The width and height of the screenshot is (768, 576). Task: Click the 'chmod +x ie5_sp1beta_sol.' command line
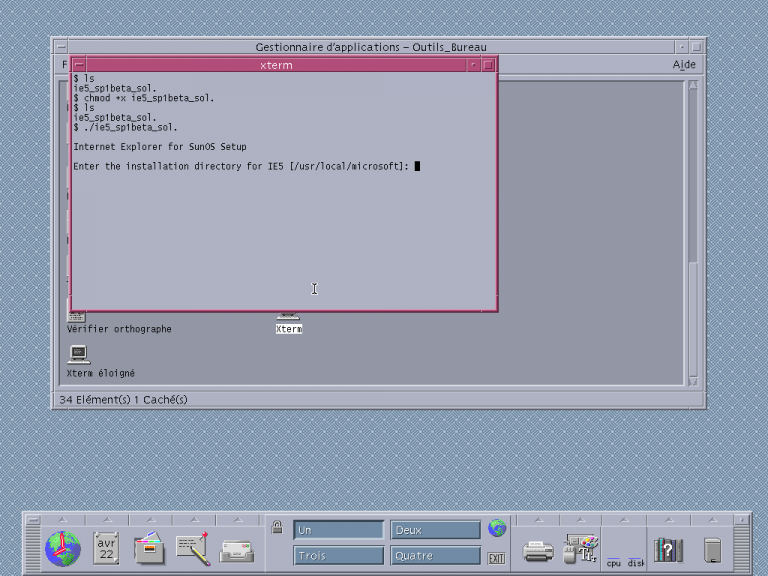(x=144, y=98)
